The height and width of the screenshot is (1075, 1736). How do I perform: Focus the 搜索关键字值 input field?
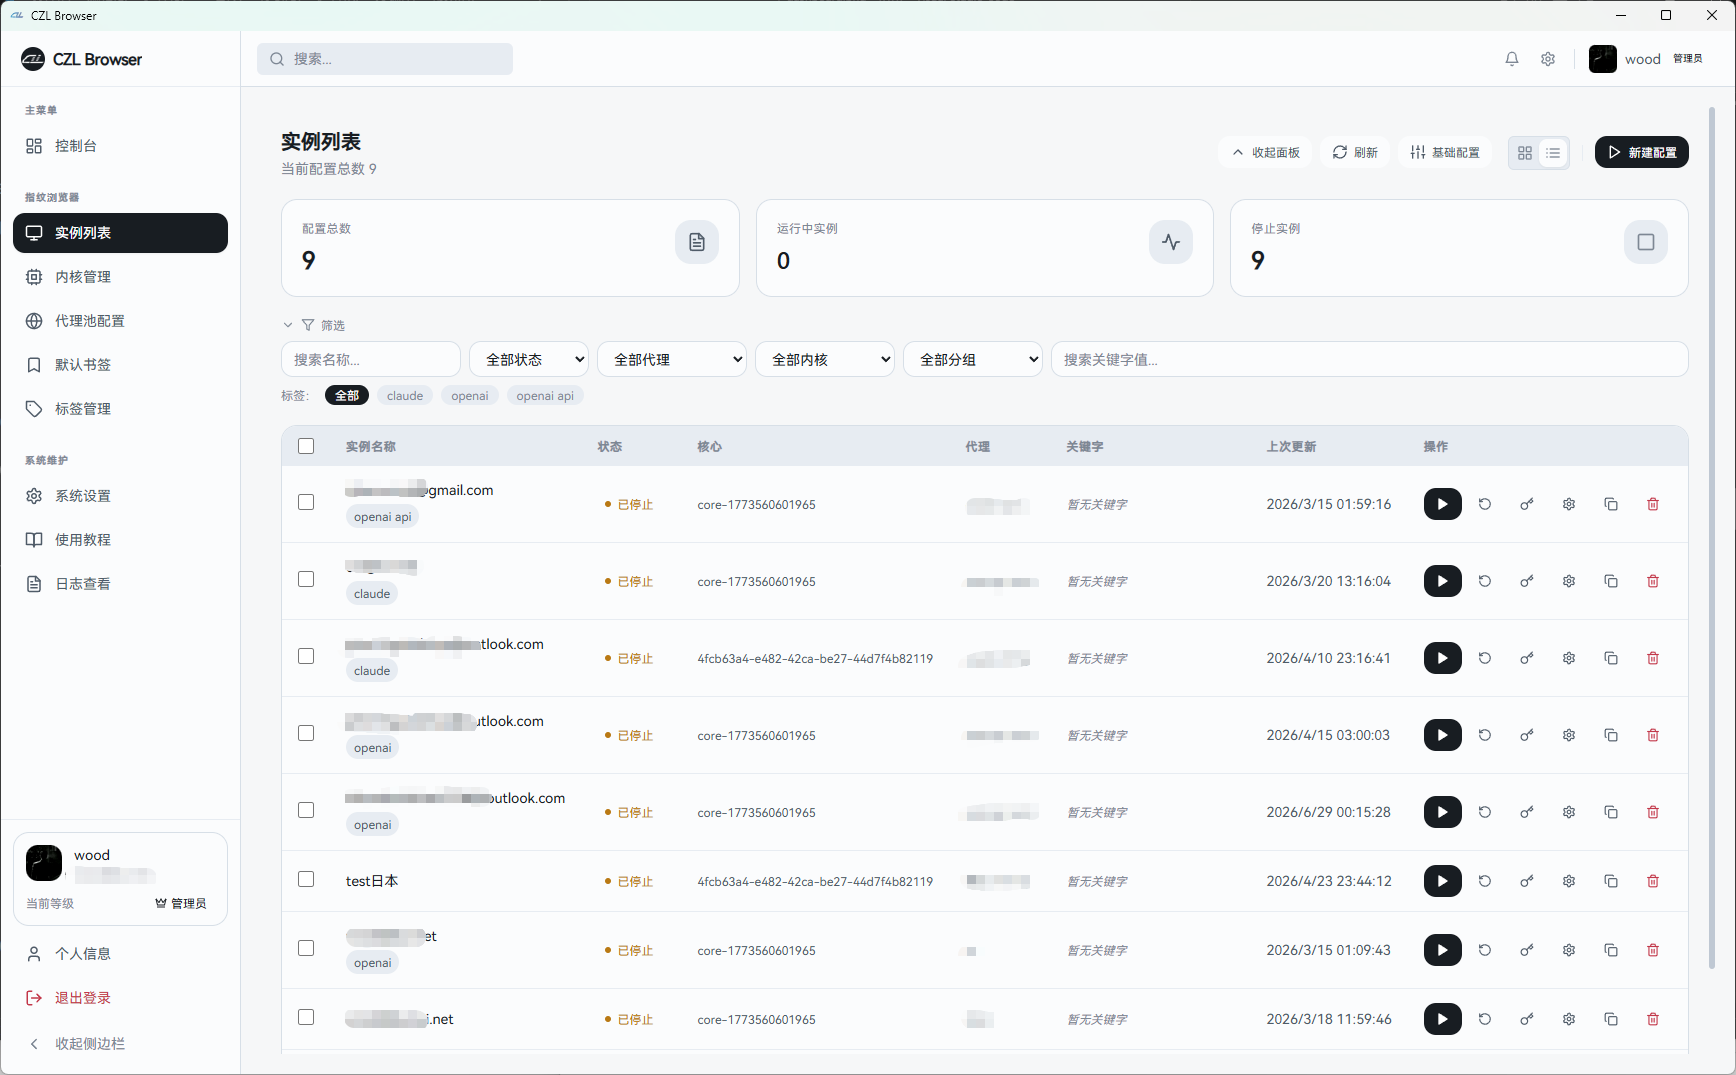(1370, 359)
